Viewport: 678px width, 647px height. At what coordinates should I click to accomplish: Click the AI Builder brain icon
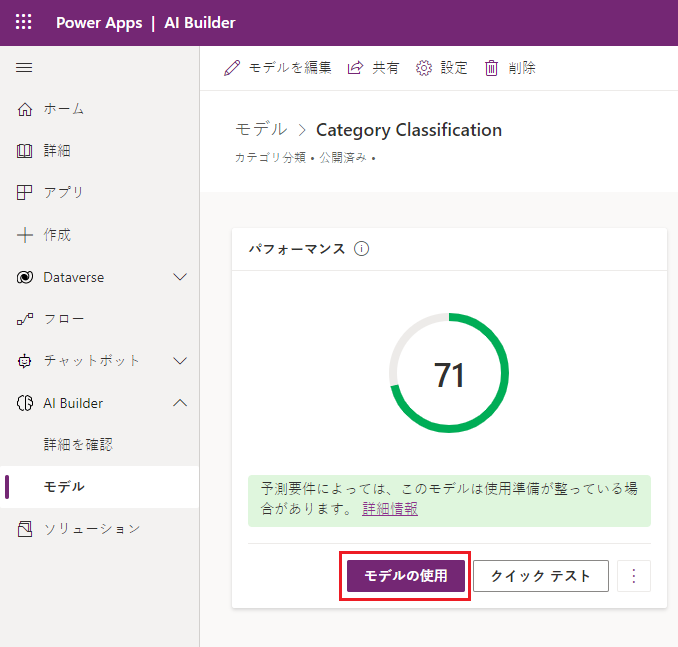pyautogui.click(x=25, y=403)
